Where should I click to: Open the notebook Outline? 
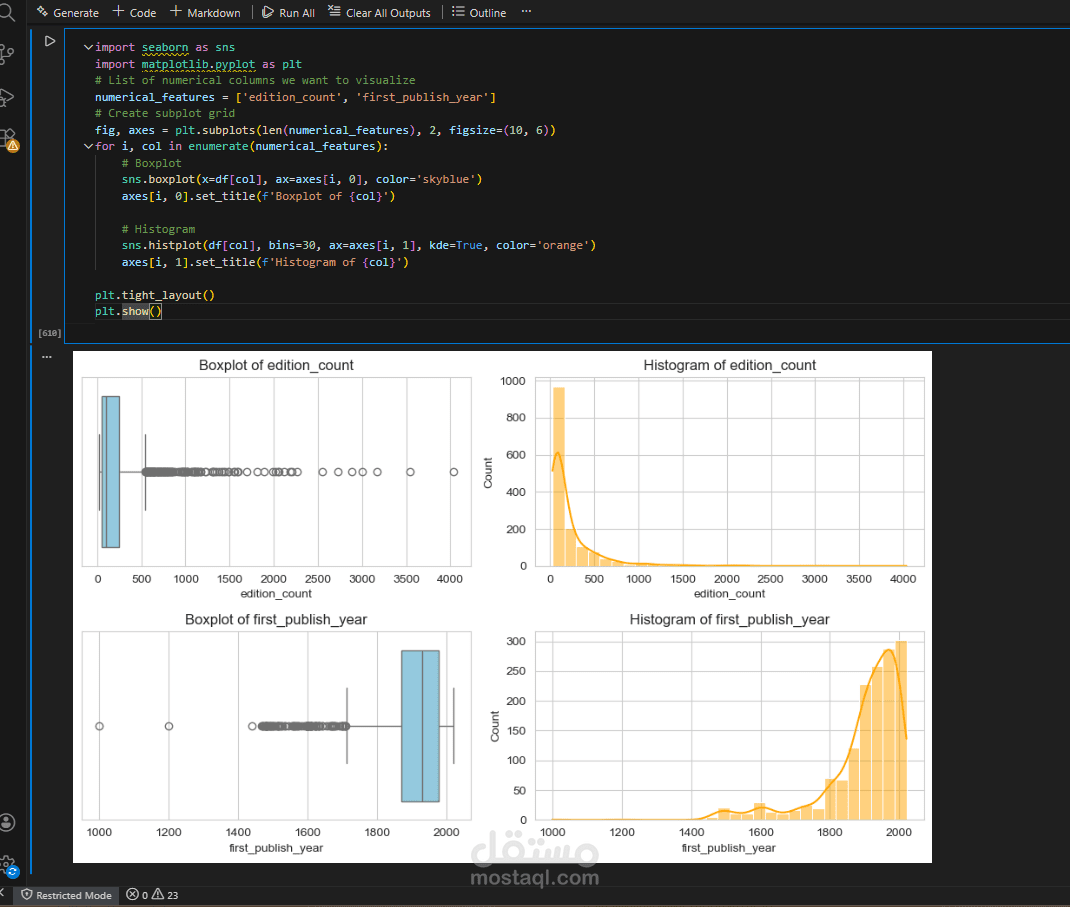click(479, 12)
